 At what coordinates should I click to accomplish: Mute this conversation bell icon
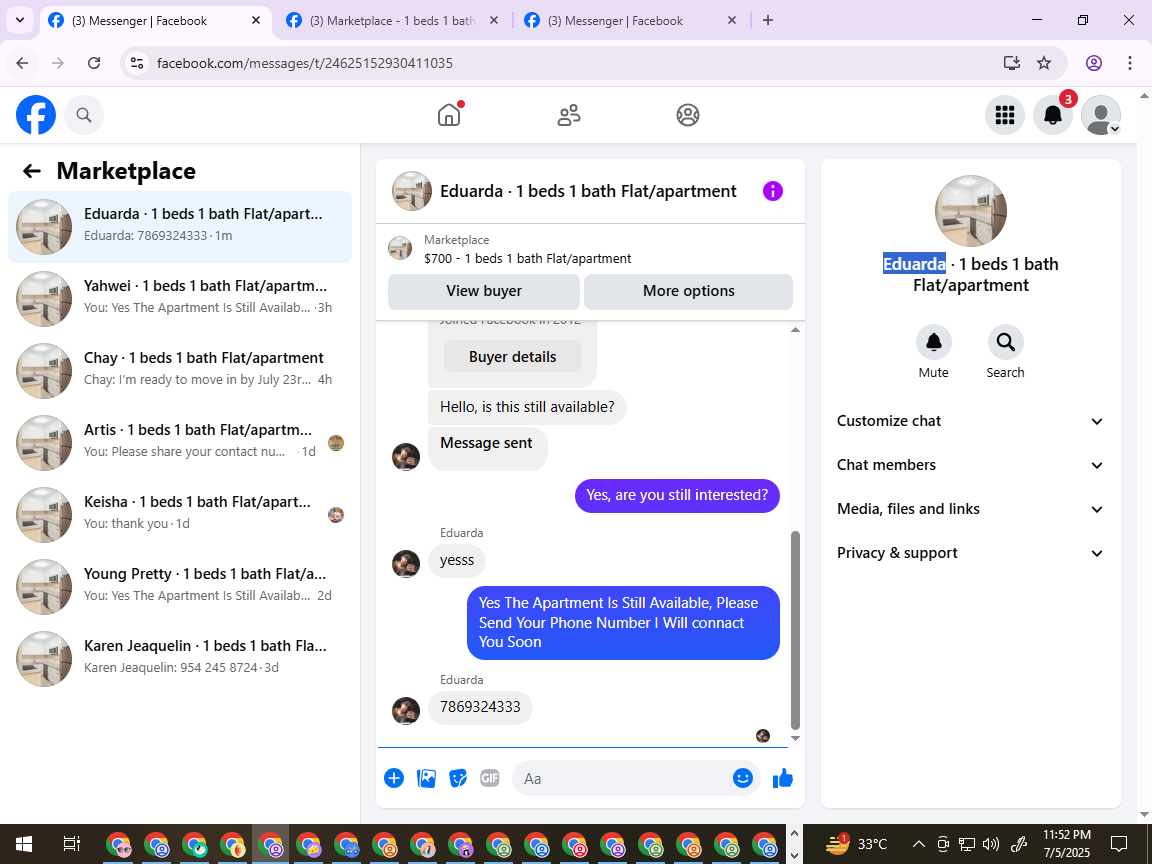click(934, 342)
